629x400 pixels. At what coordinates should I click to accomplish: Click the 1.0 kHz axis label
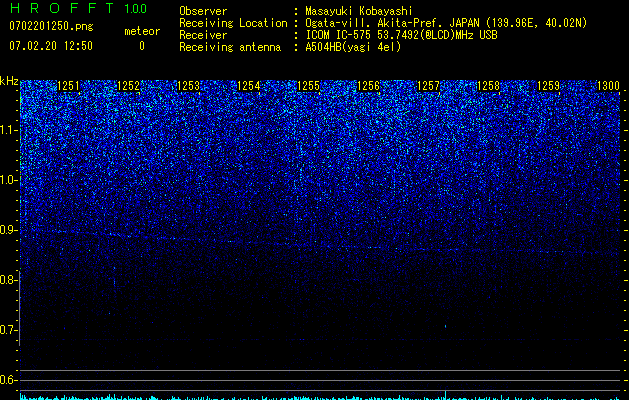click(9, 180)
